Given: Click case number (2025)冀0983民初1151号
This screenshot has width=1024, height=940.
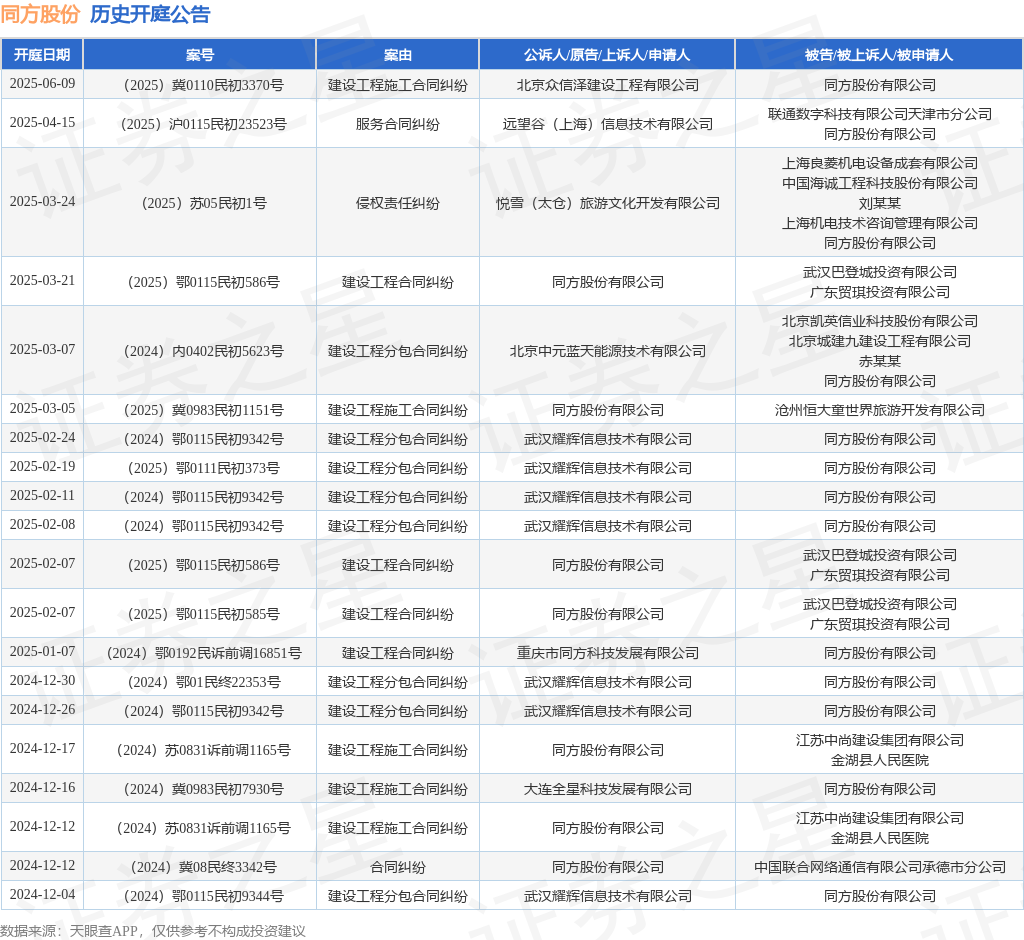Looking at the screenshot, I should click(x=204, y=410).
